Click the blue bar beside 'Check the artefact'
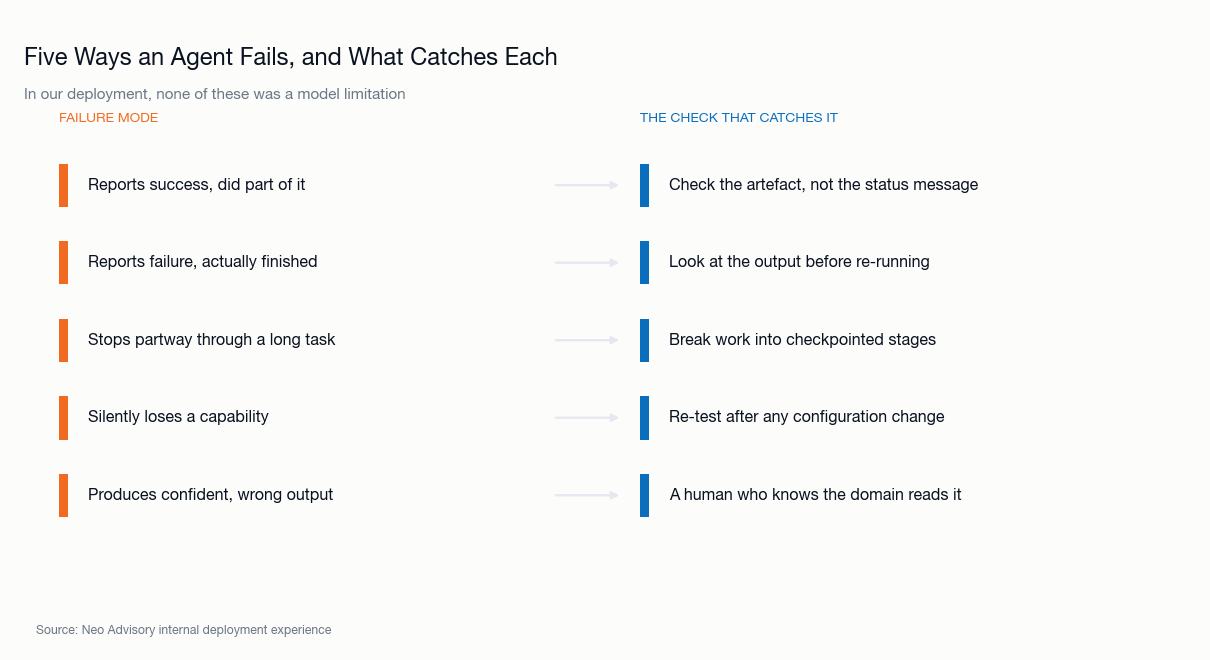The width and height of the screenshot is (1210, 660). pos(644,185)
